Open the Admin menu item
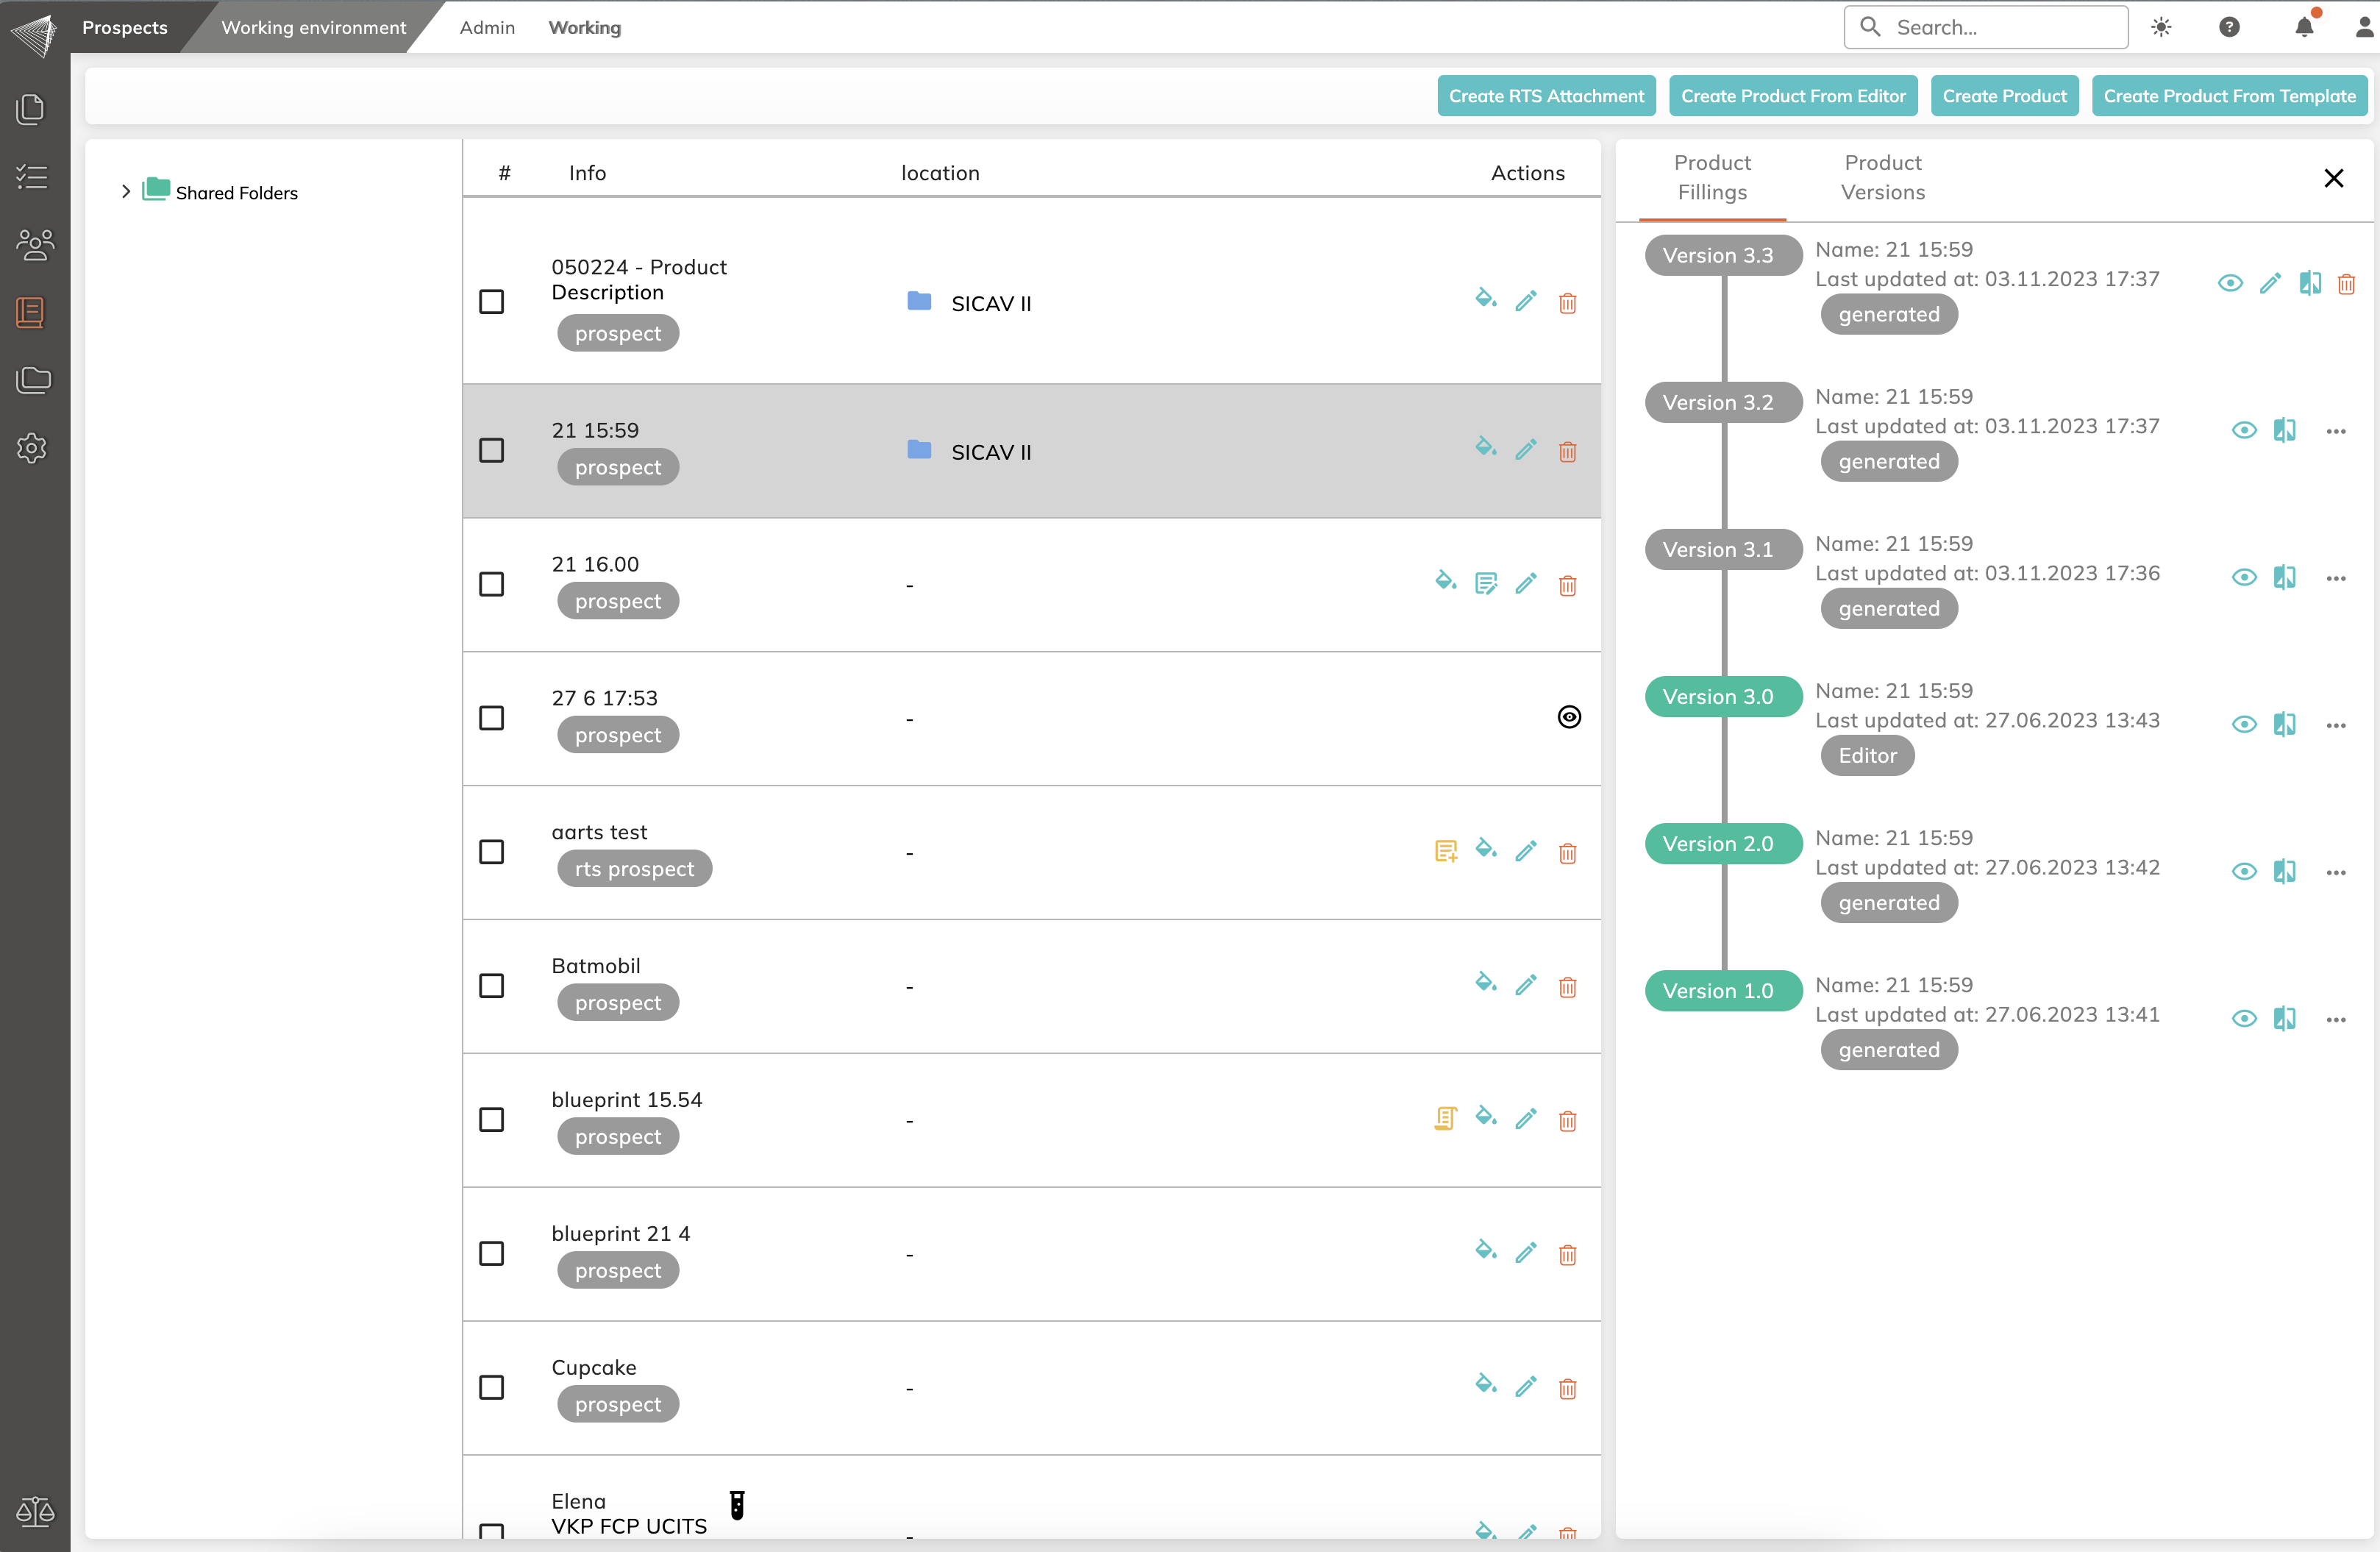The height and width of the screenshot is (1552, 2380). [487, 27]
